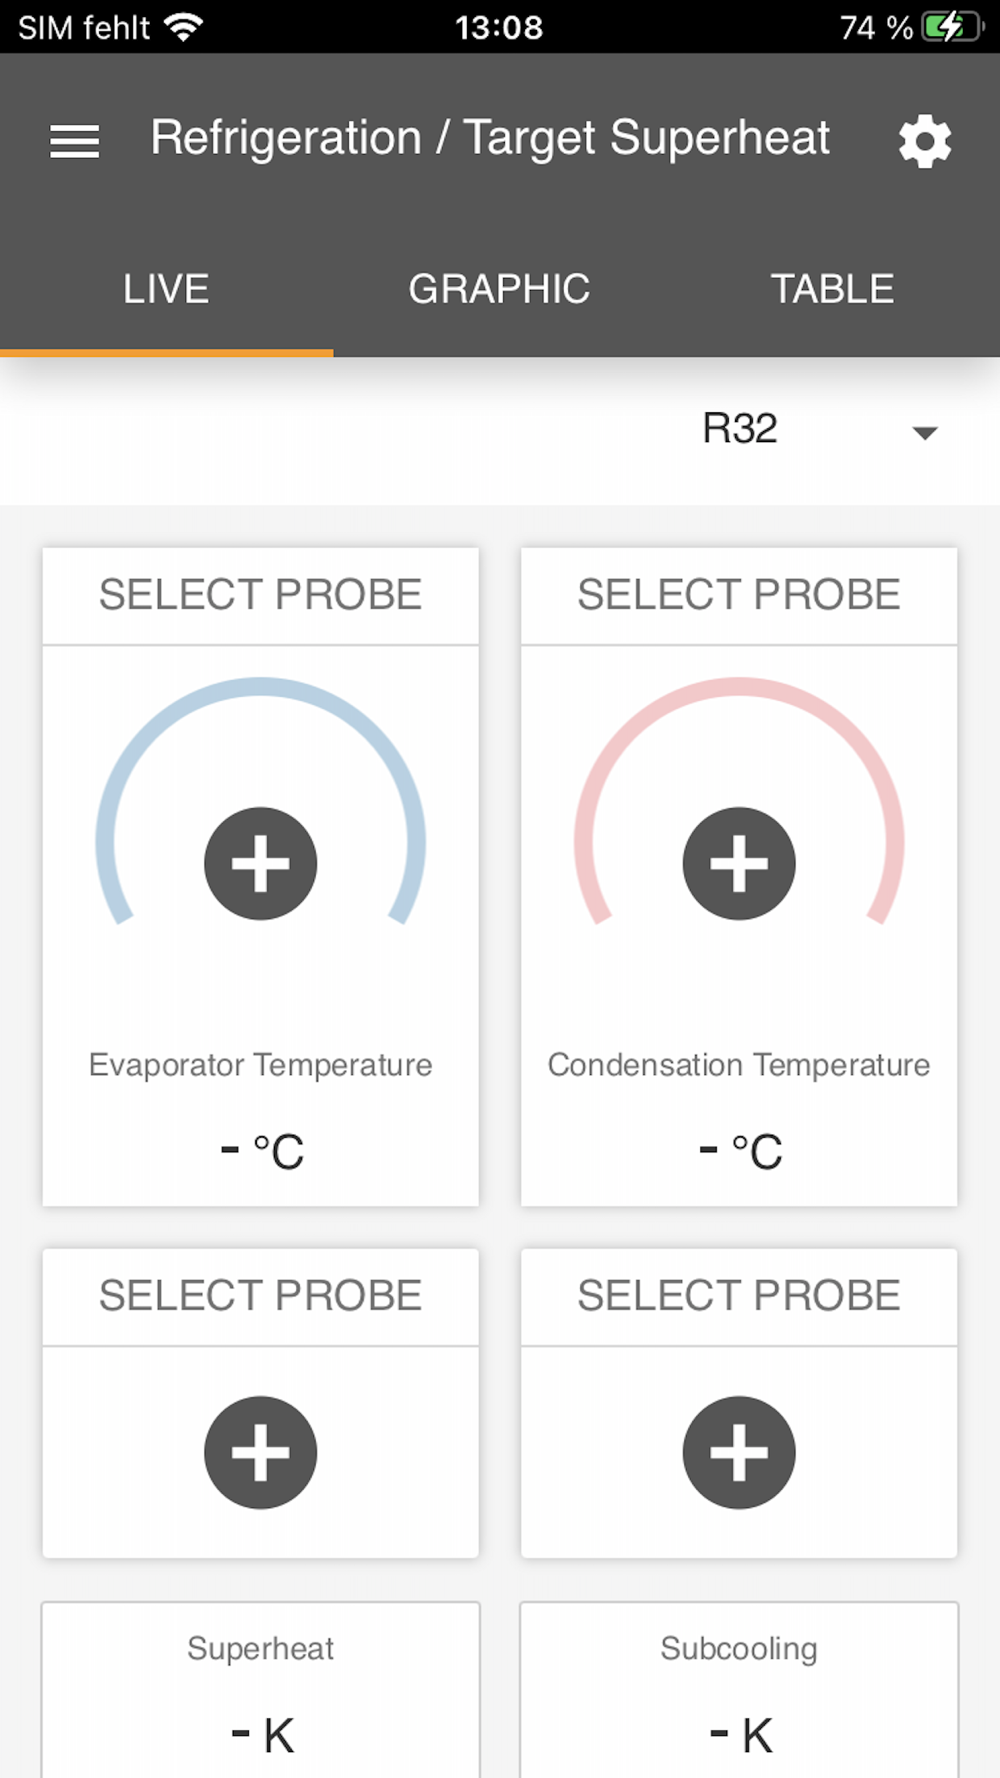Screen dimensions: 1000x1778
Task: Tap SELECT PROBE above Condensation Temperature
Action: click(x=739, y=595)
